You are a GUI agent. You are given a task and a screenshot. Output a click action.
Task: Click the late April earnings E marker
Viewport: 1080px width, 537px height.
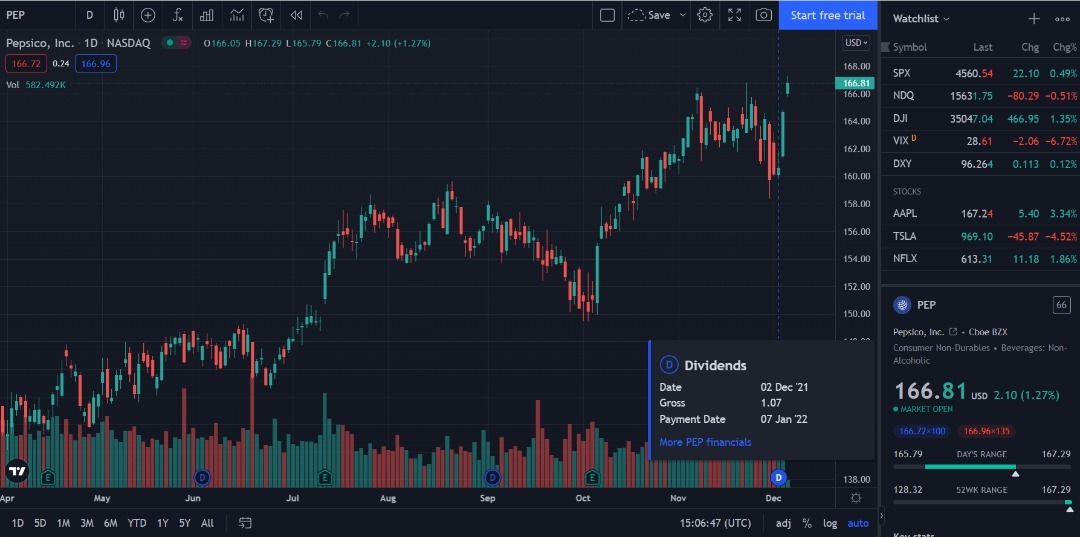coord(48,476)
